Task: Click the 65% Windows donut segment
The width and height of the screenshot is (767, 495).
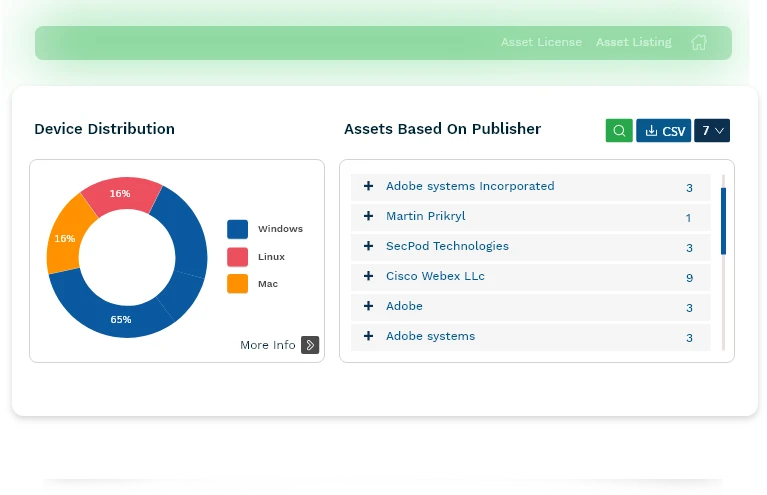Action: 121,319
